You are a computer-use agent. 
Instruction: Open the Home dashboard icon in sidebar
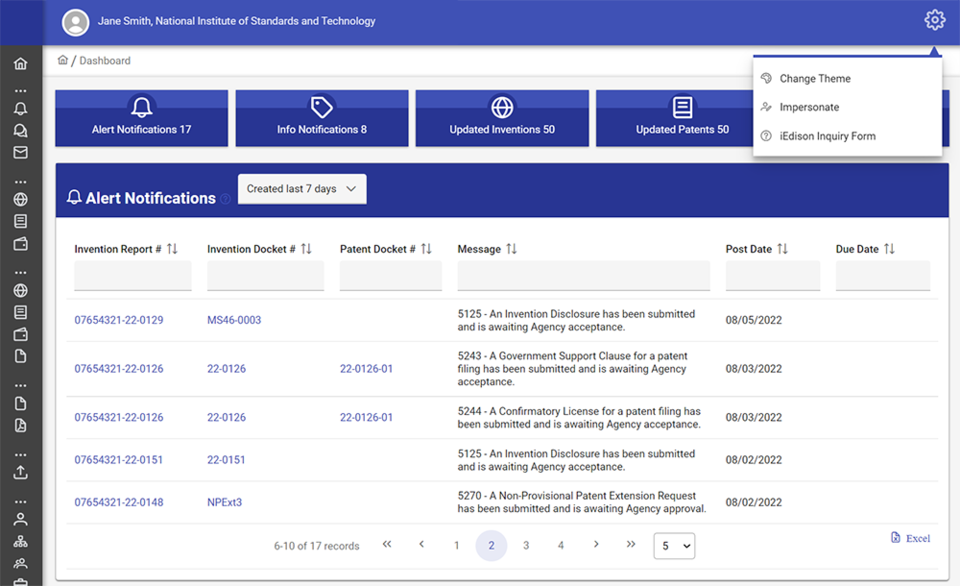pos(20,62)
